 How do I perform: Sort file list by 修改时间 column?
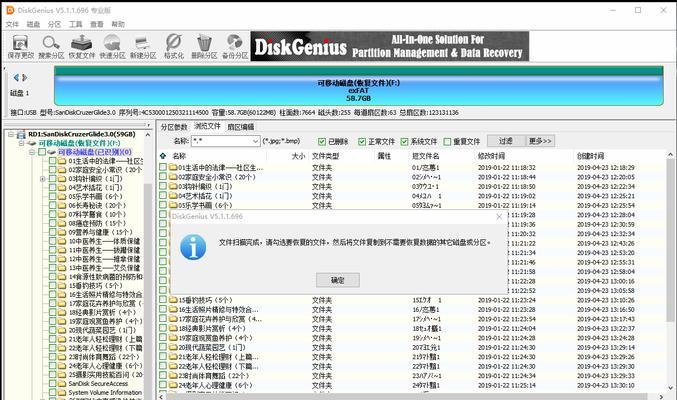(x=491, y=156)
